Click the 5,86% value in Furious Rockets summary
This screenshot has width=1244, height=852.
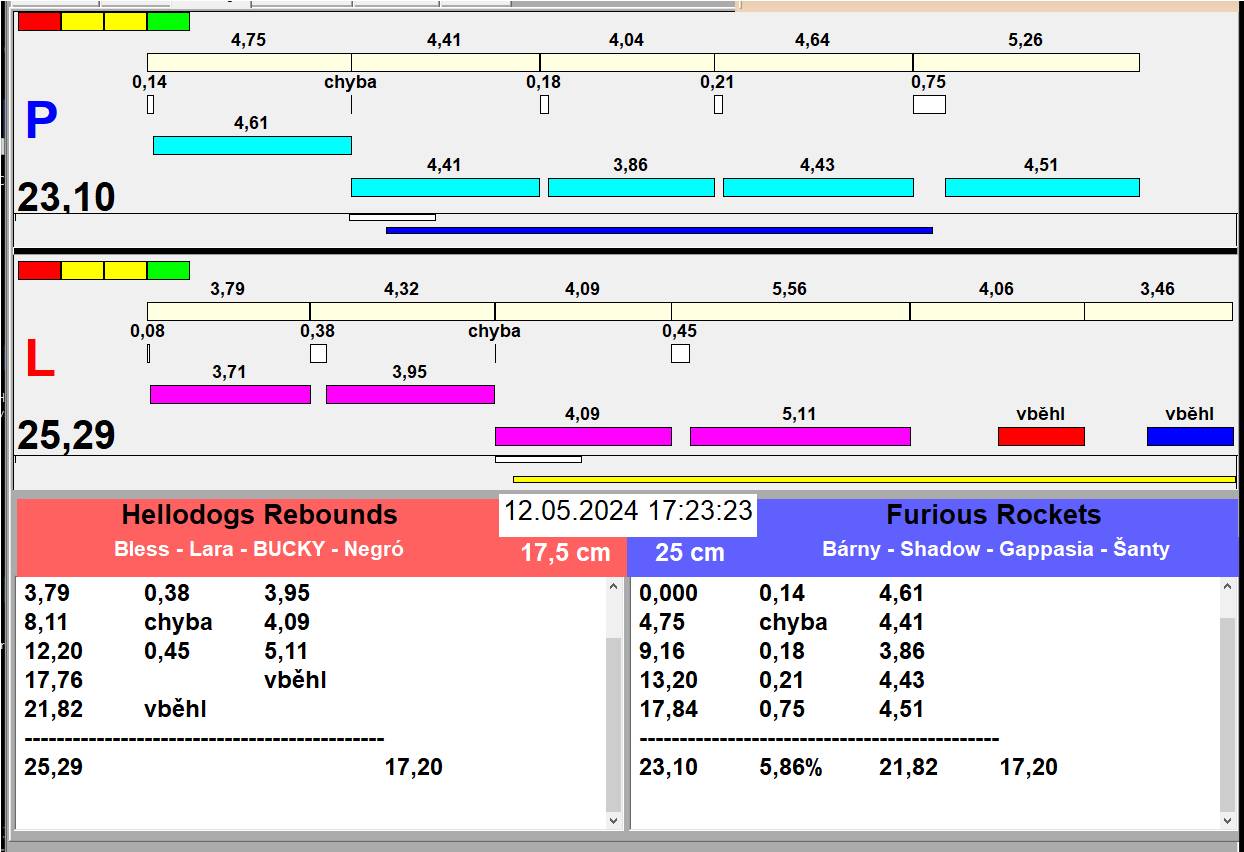pos(790,768)
